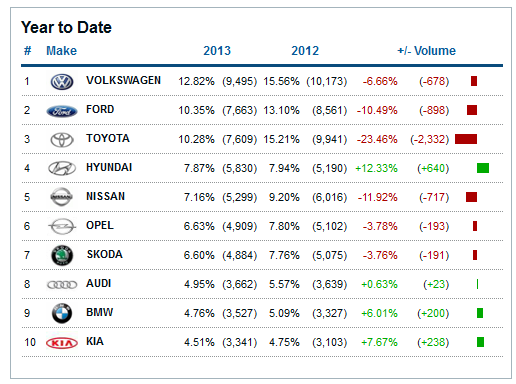Click Volkswagen's red volume bar
The image size is (516, 384).
(x=474, y=81)
